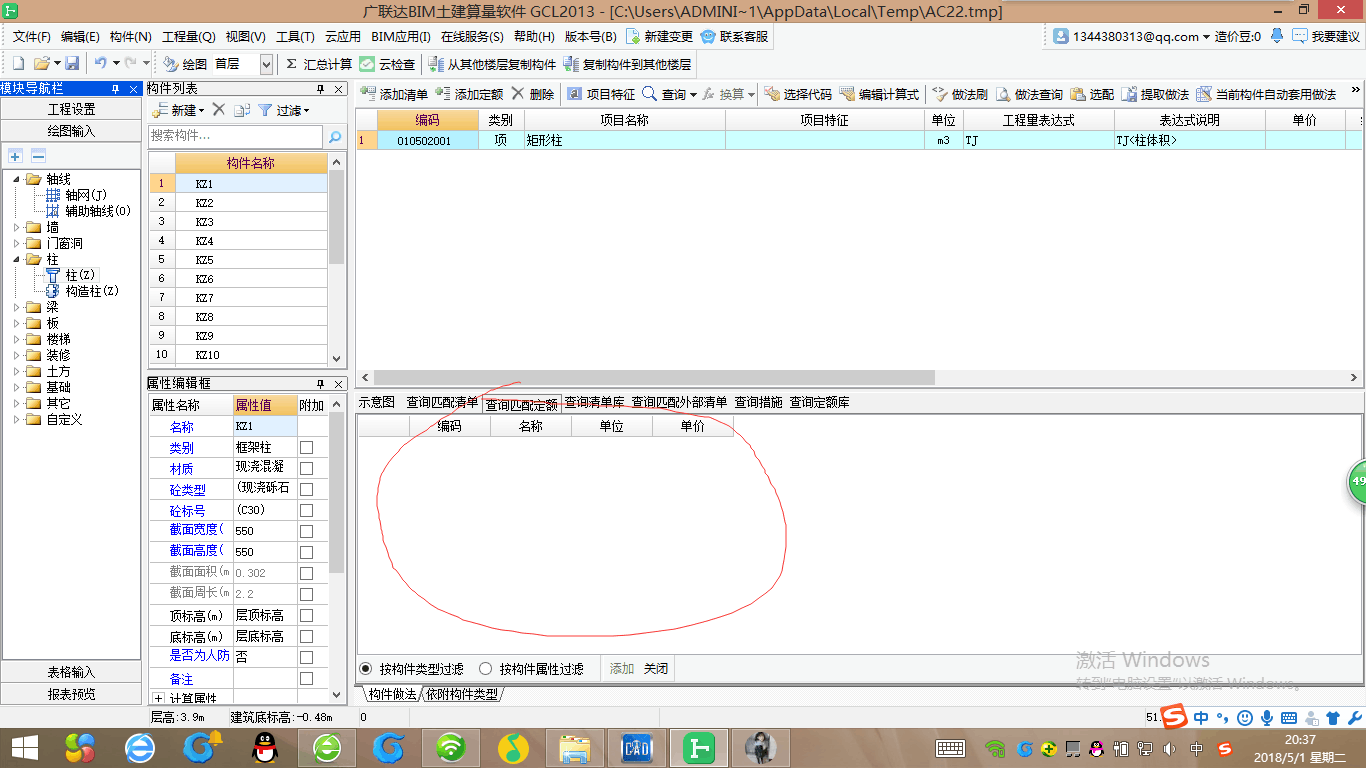Click 从其他楼层复制构件 icon

[x=436, y=64]
